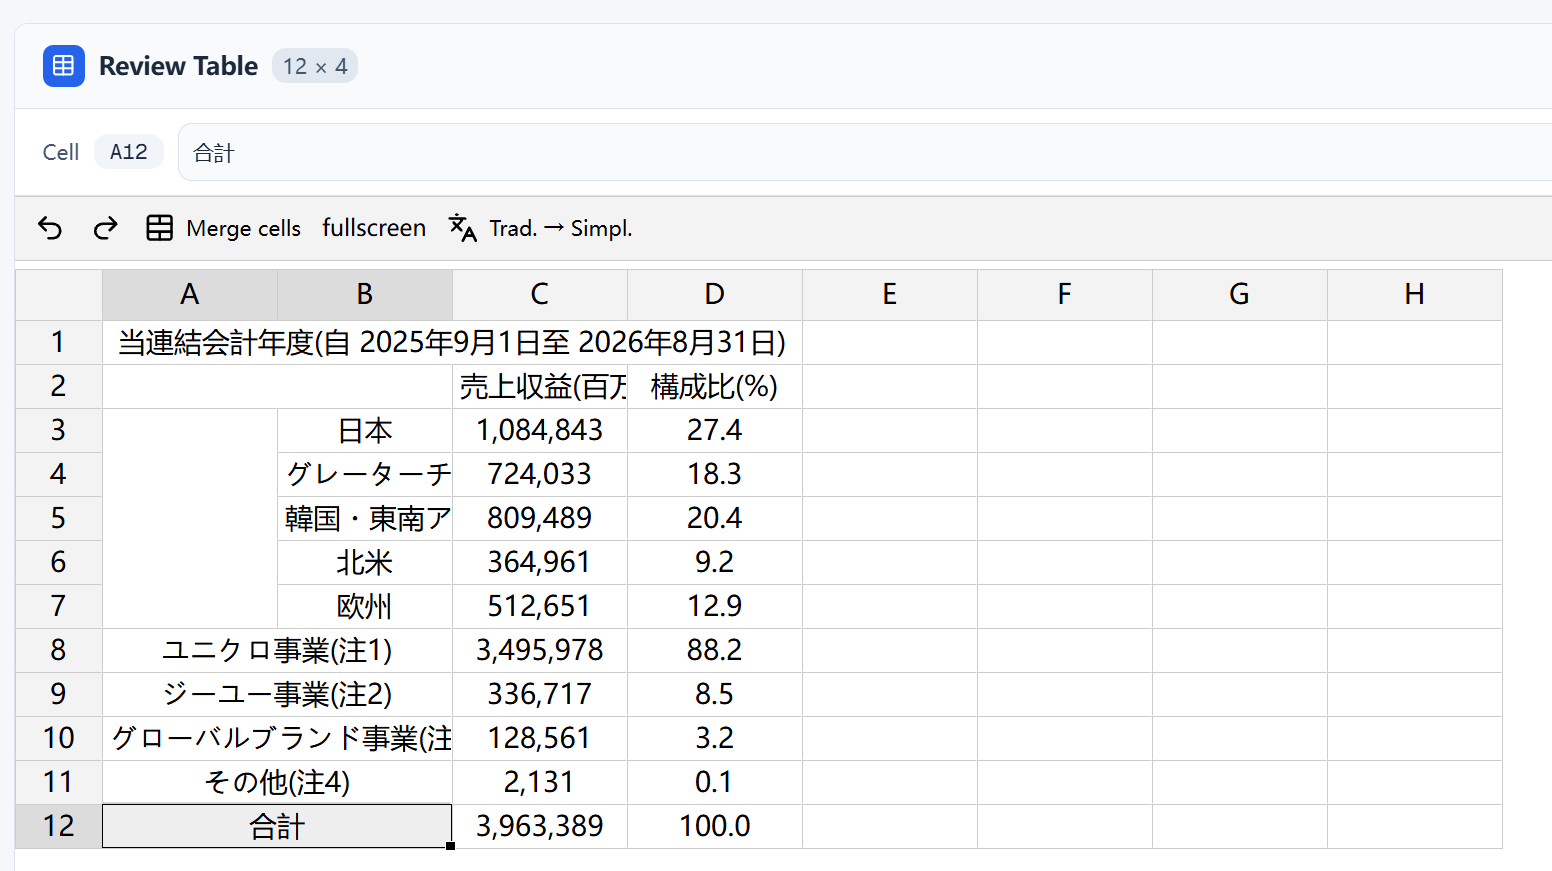This screenshot has width=1552, height=871.
Task: Click cell 韓国・東南ア
Action: [x=365, y=518]
